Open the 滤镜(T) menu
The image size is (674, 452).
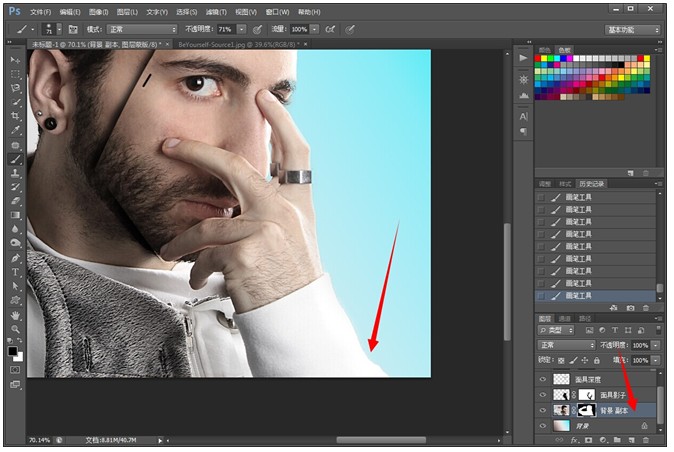[x=216, y=12]
